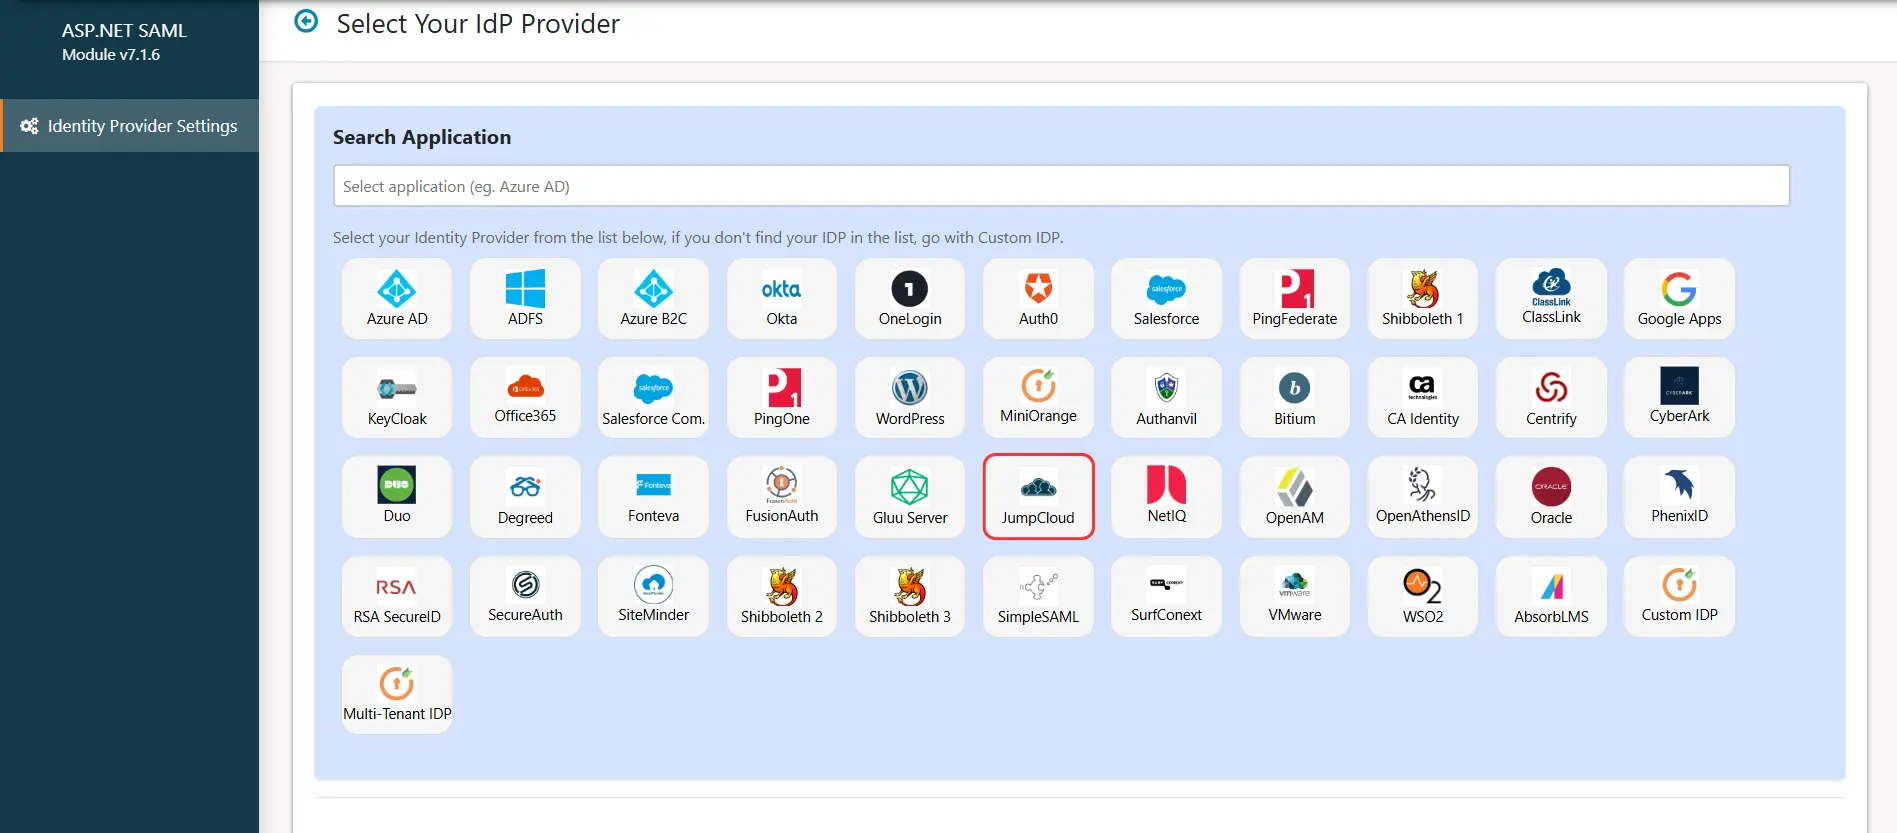Choose the VMware provider
Screen dimensions: 1897x833
(1295, 596)
